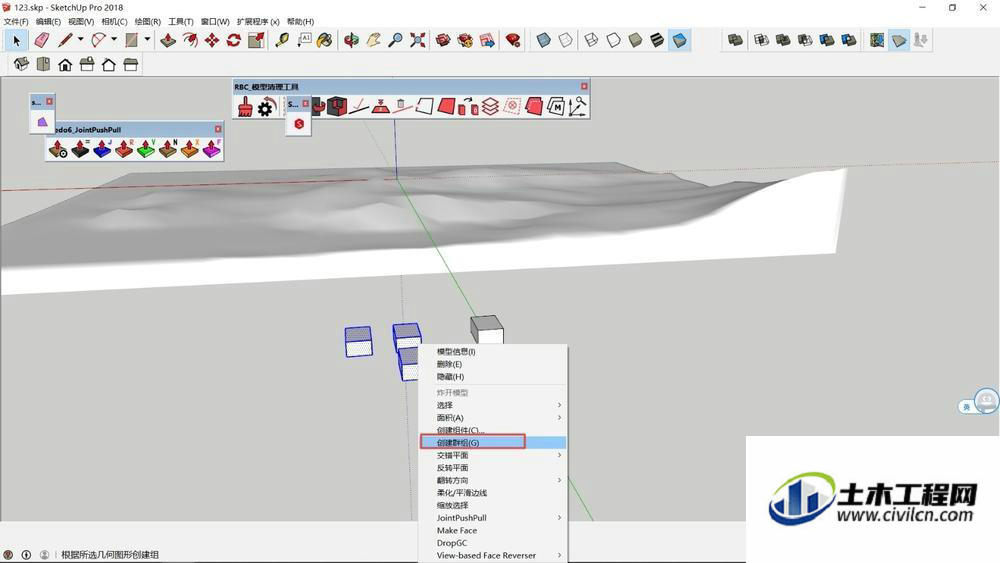
Task: Switch to Top view
Action: coord(43,64)
